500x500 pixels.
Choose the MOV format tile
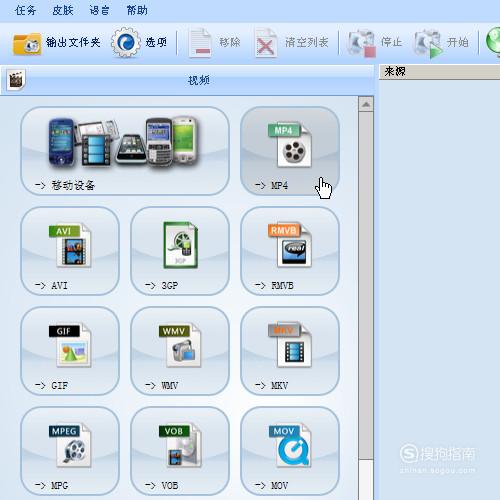tap(290, 451)
